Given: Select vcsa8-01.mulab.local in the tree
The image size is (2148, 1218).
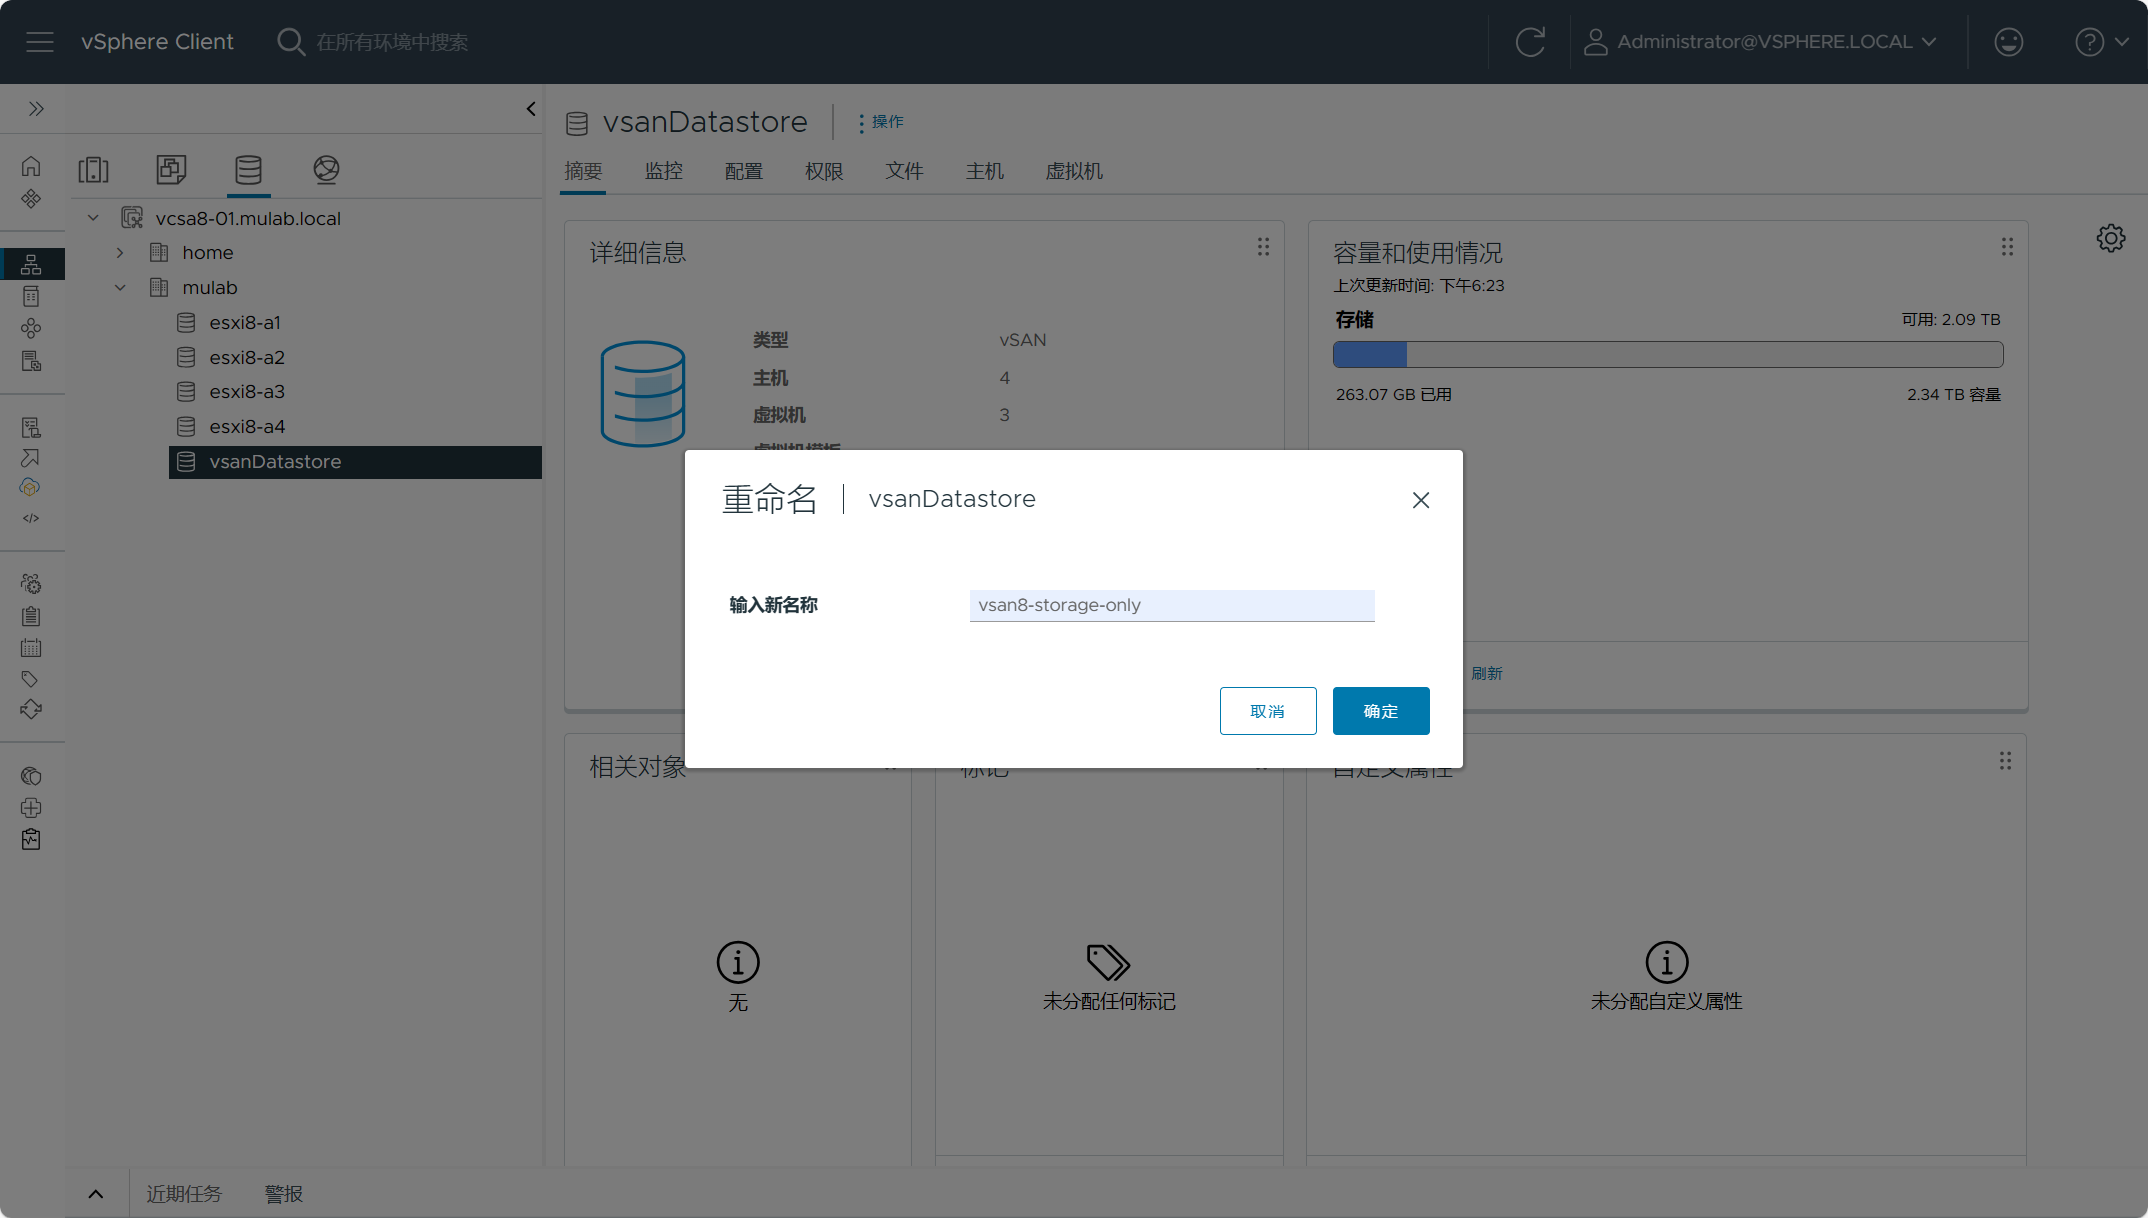Looking at the screenshot, I should (248, 218).
